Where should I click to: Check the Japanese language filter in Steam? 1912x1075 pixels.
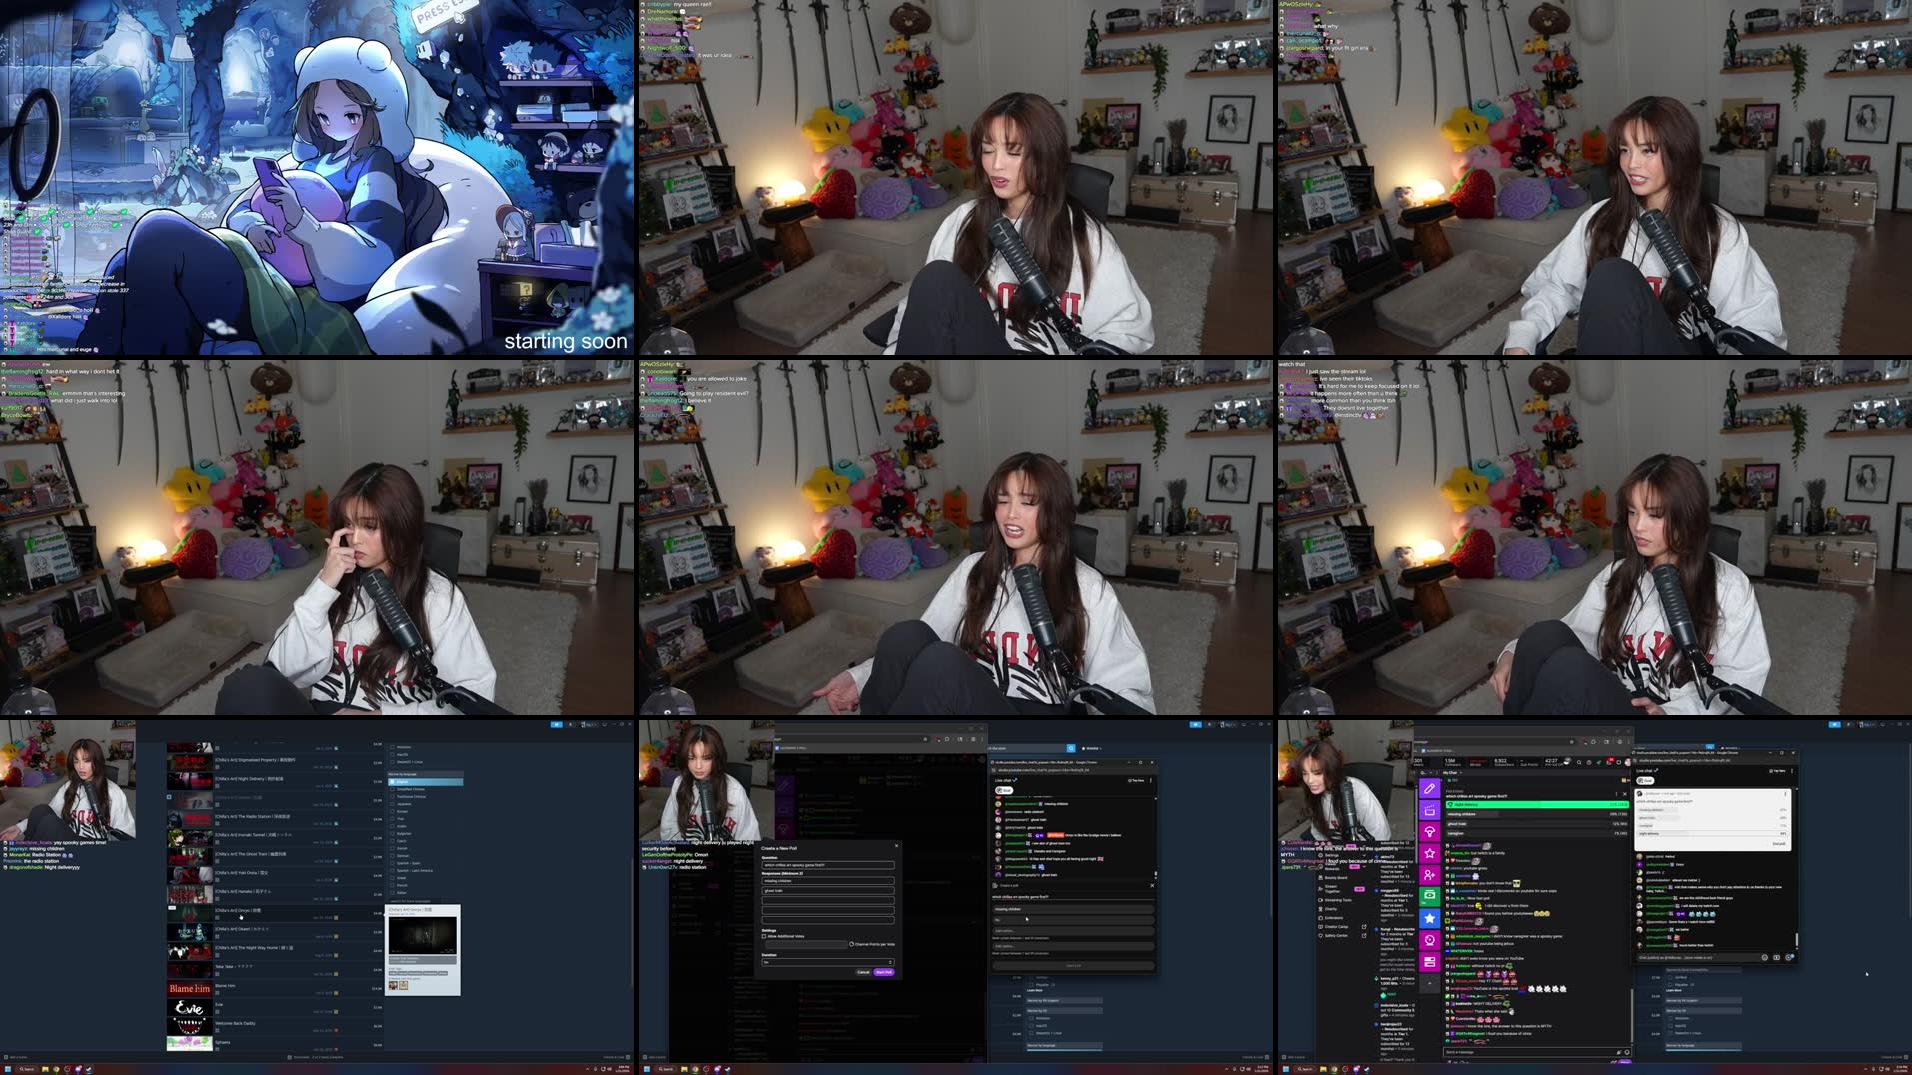393,804
